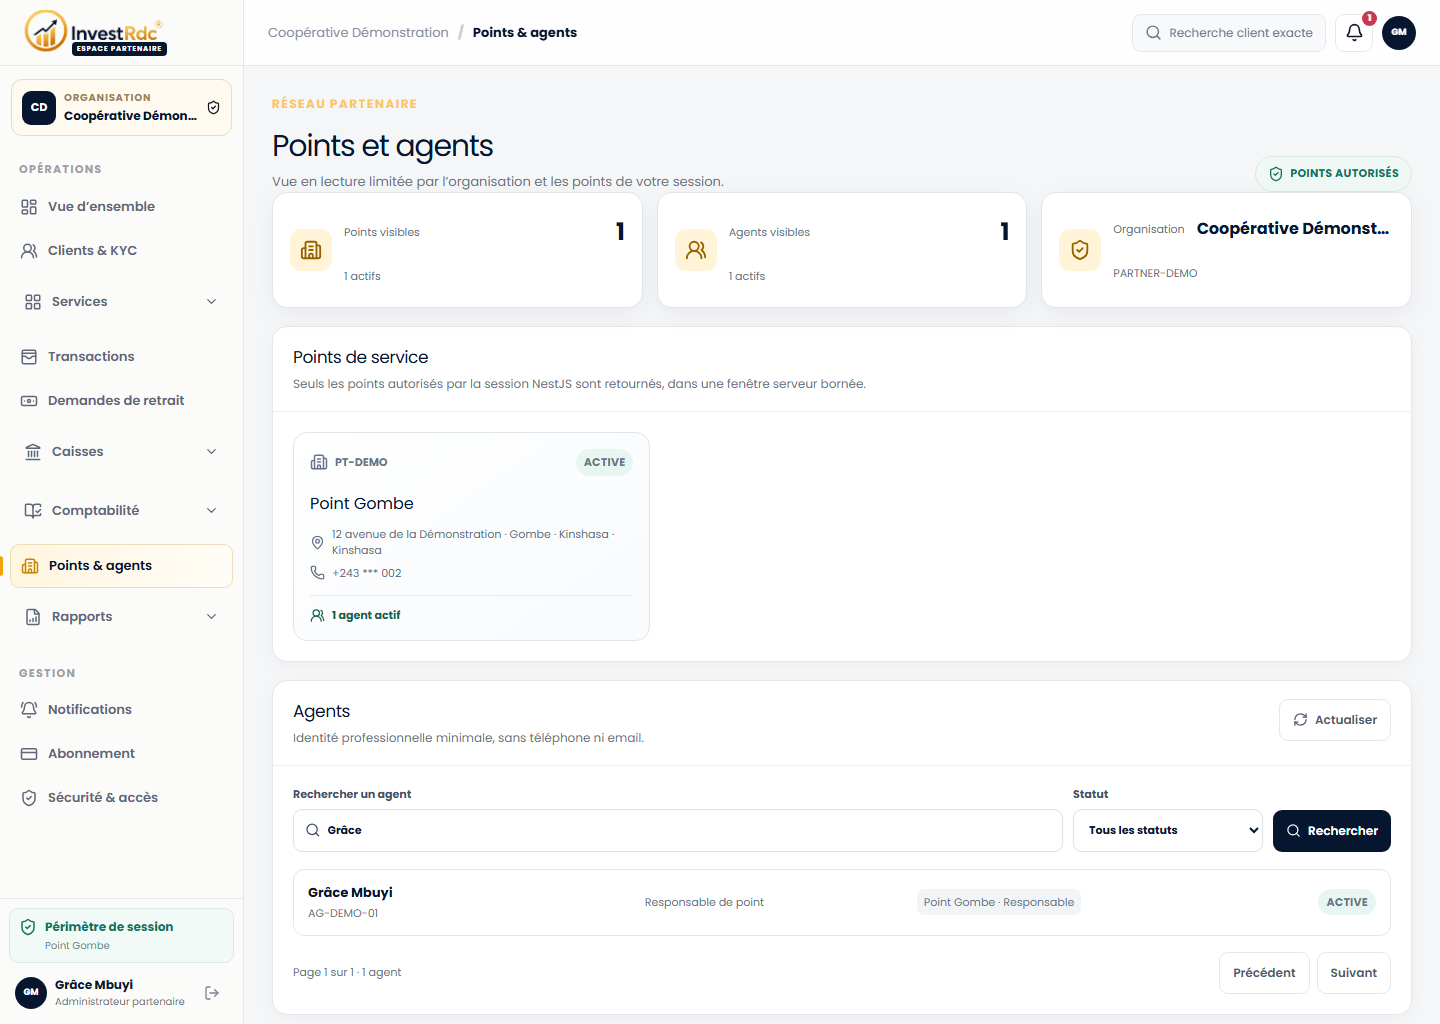This screenshot has height=1024, width=1440.
Task: Open the Tous les statuts dropdown
Action: [x=1168, y=830]
